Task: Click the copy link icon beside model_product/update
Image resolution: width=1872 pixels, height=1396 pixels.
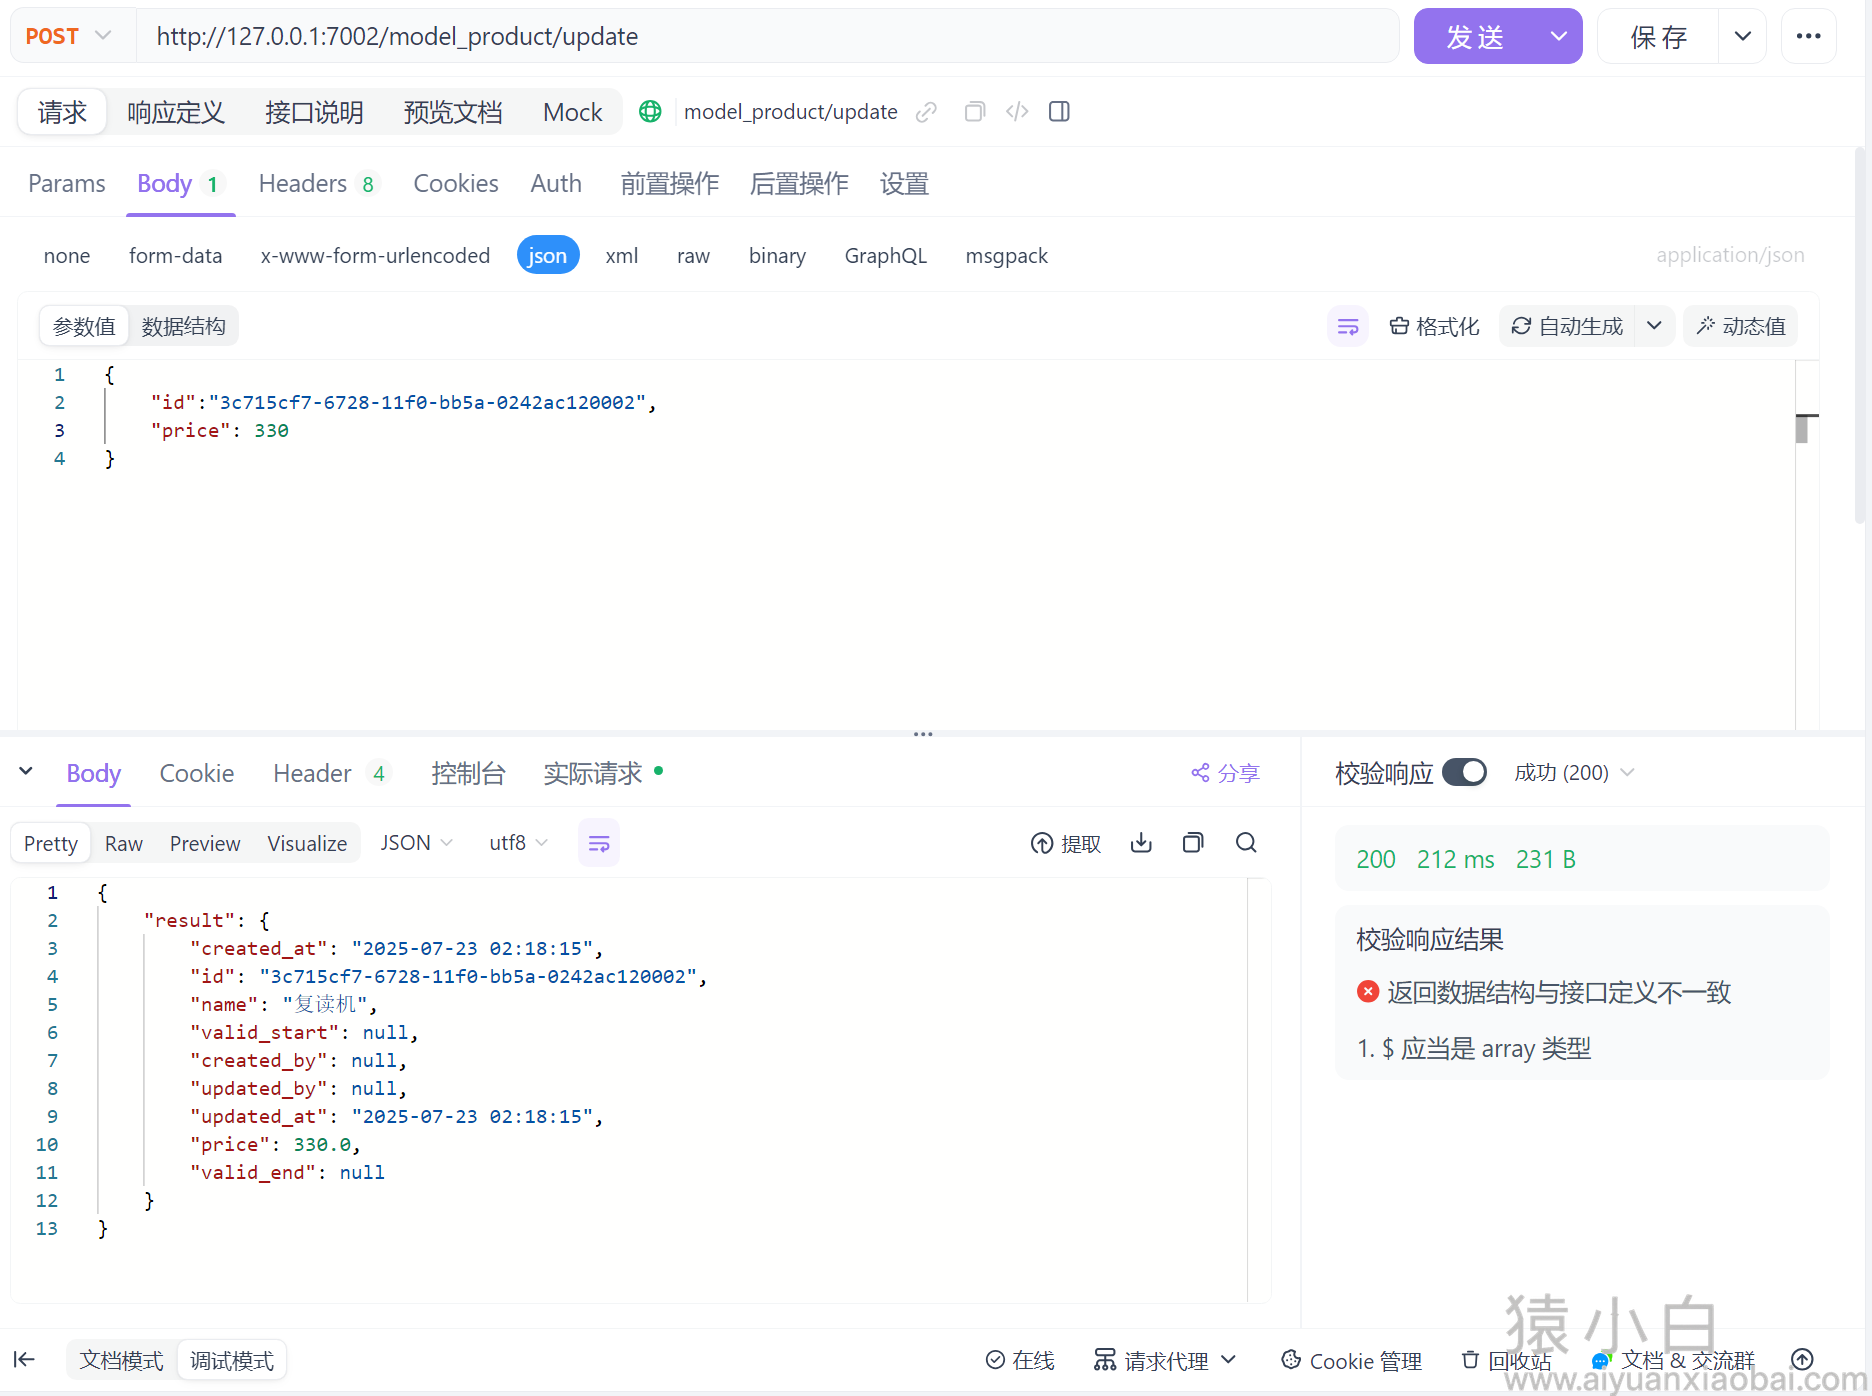Action: (x=926, y=112)
